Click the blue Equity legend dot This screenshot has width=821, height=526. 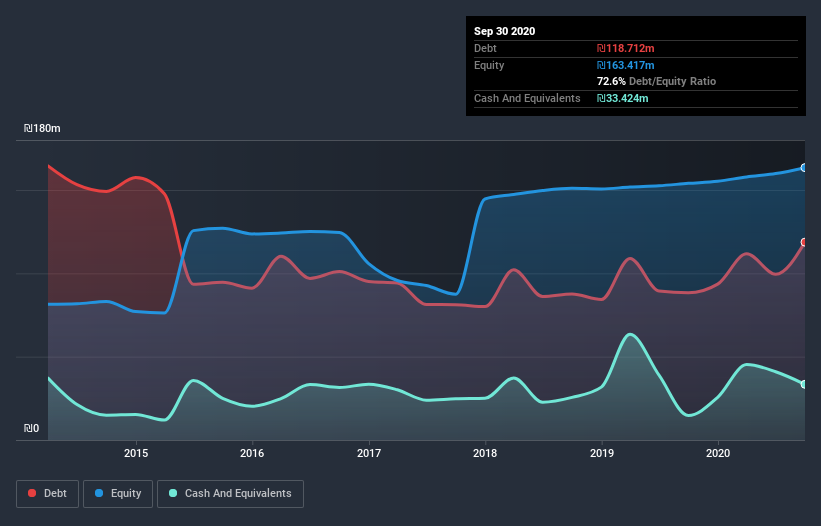click(99, 493)
